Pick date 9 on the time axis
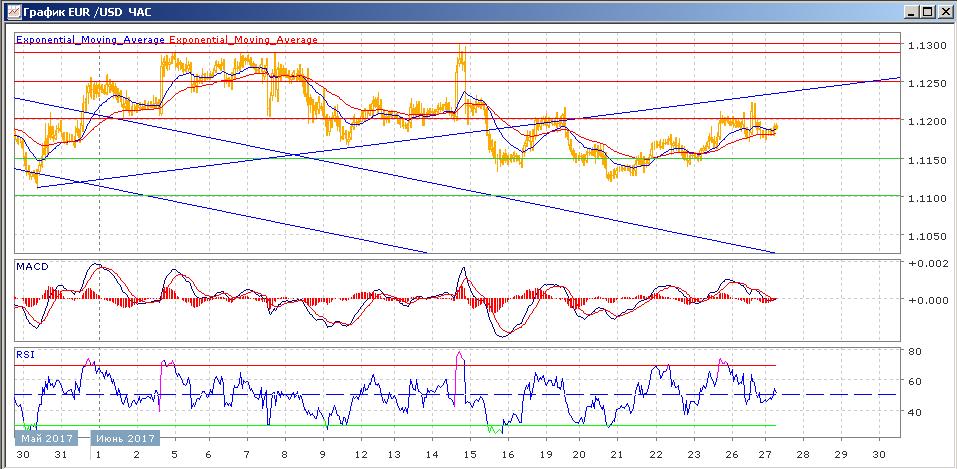This screenshot has width=957, height=469. pos(323,453)
